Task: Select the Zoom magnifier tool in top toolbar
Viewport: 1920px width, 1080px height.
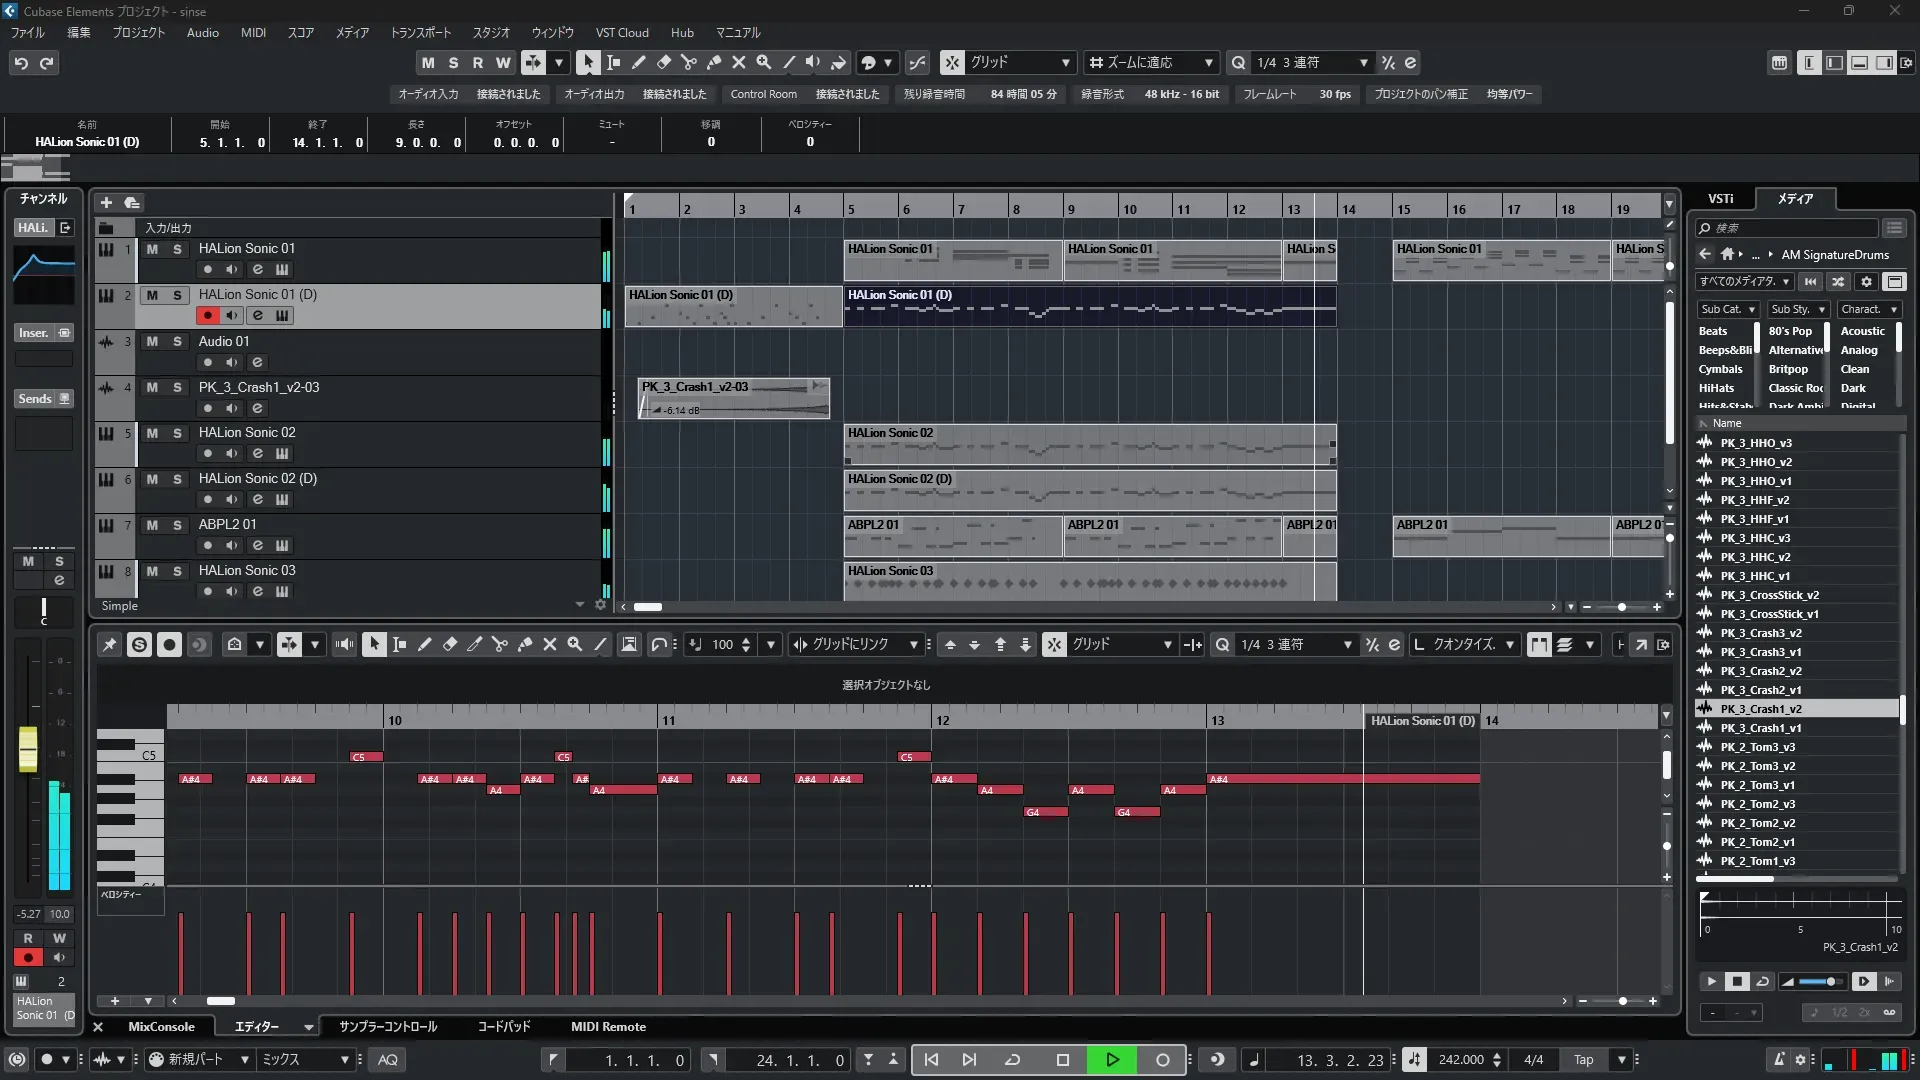Action: click(763, 62)
